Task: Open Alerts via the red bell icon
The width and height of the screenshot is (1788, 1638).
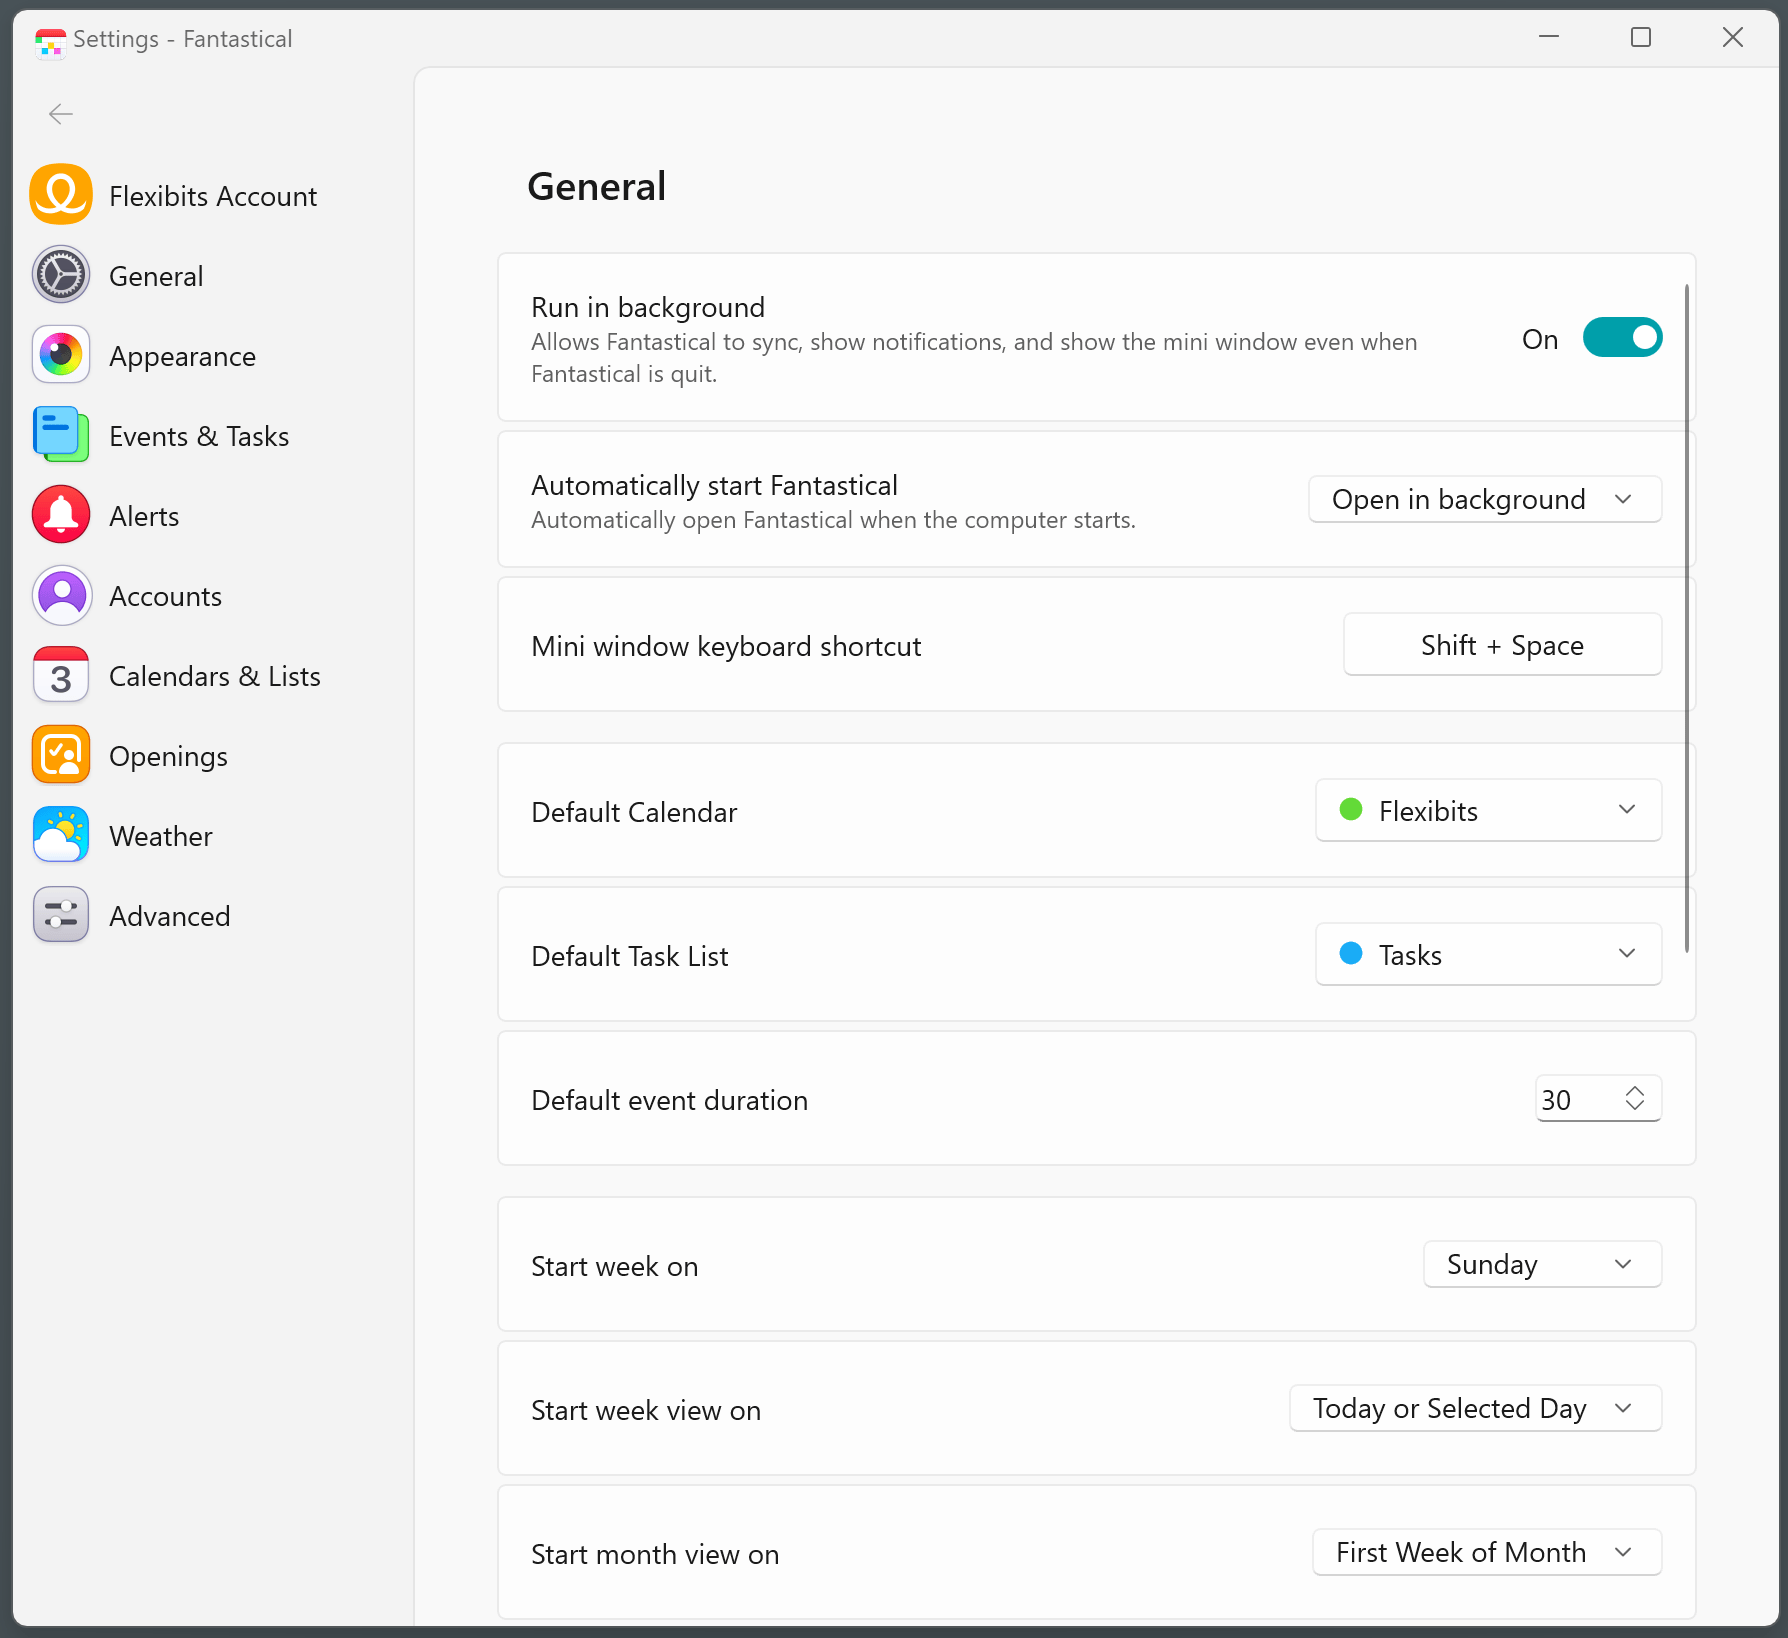Action: [61, 515]
